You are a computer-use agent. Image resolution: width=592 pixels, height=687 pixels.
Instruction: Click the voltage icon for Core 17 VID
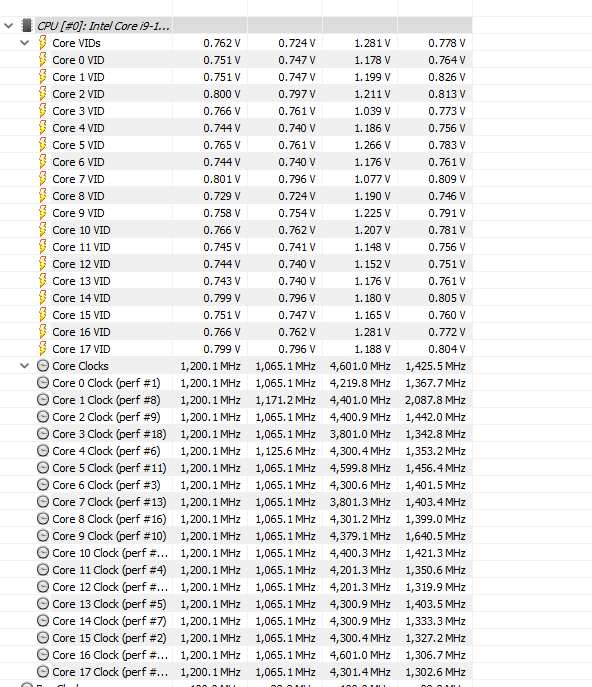pos(43,349)
